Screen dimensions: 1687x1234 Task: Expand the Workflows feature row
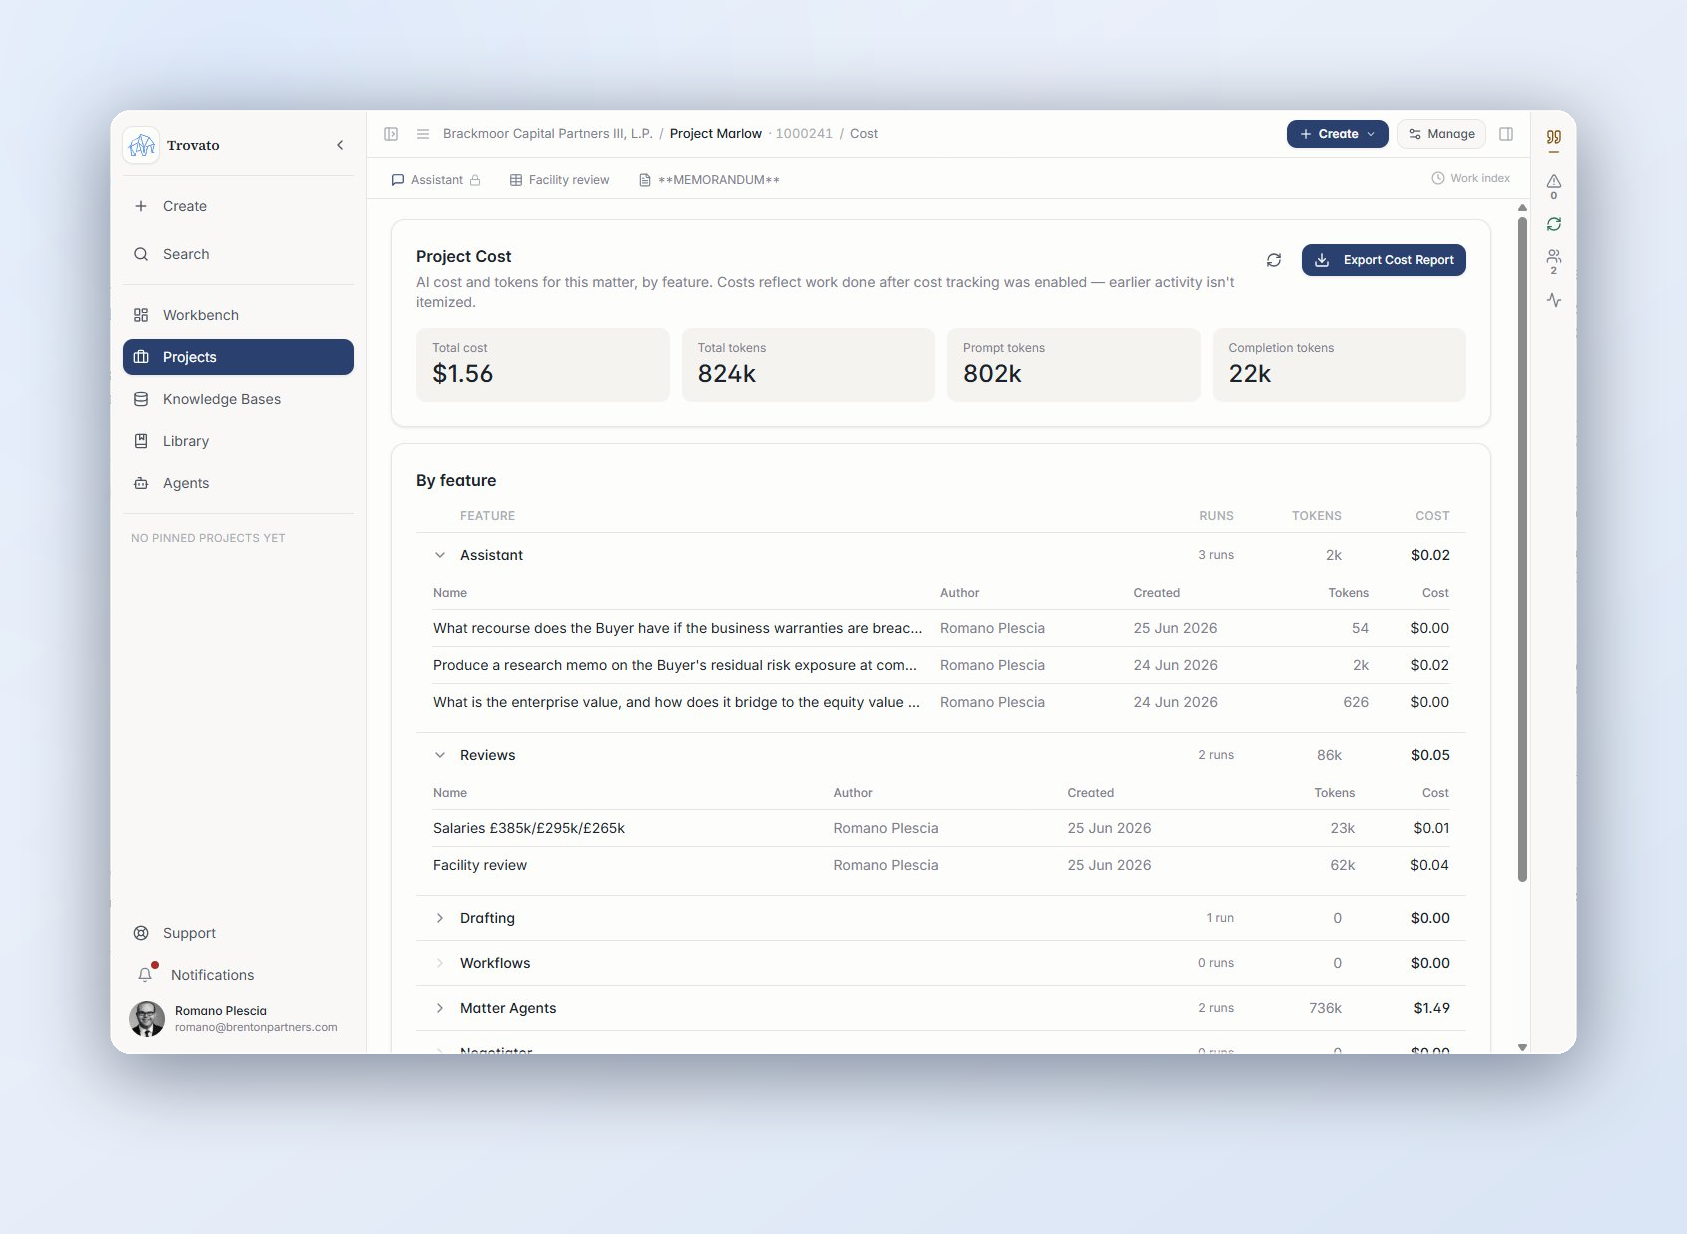[x=440, y=963]
